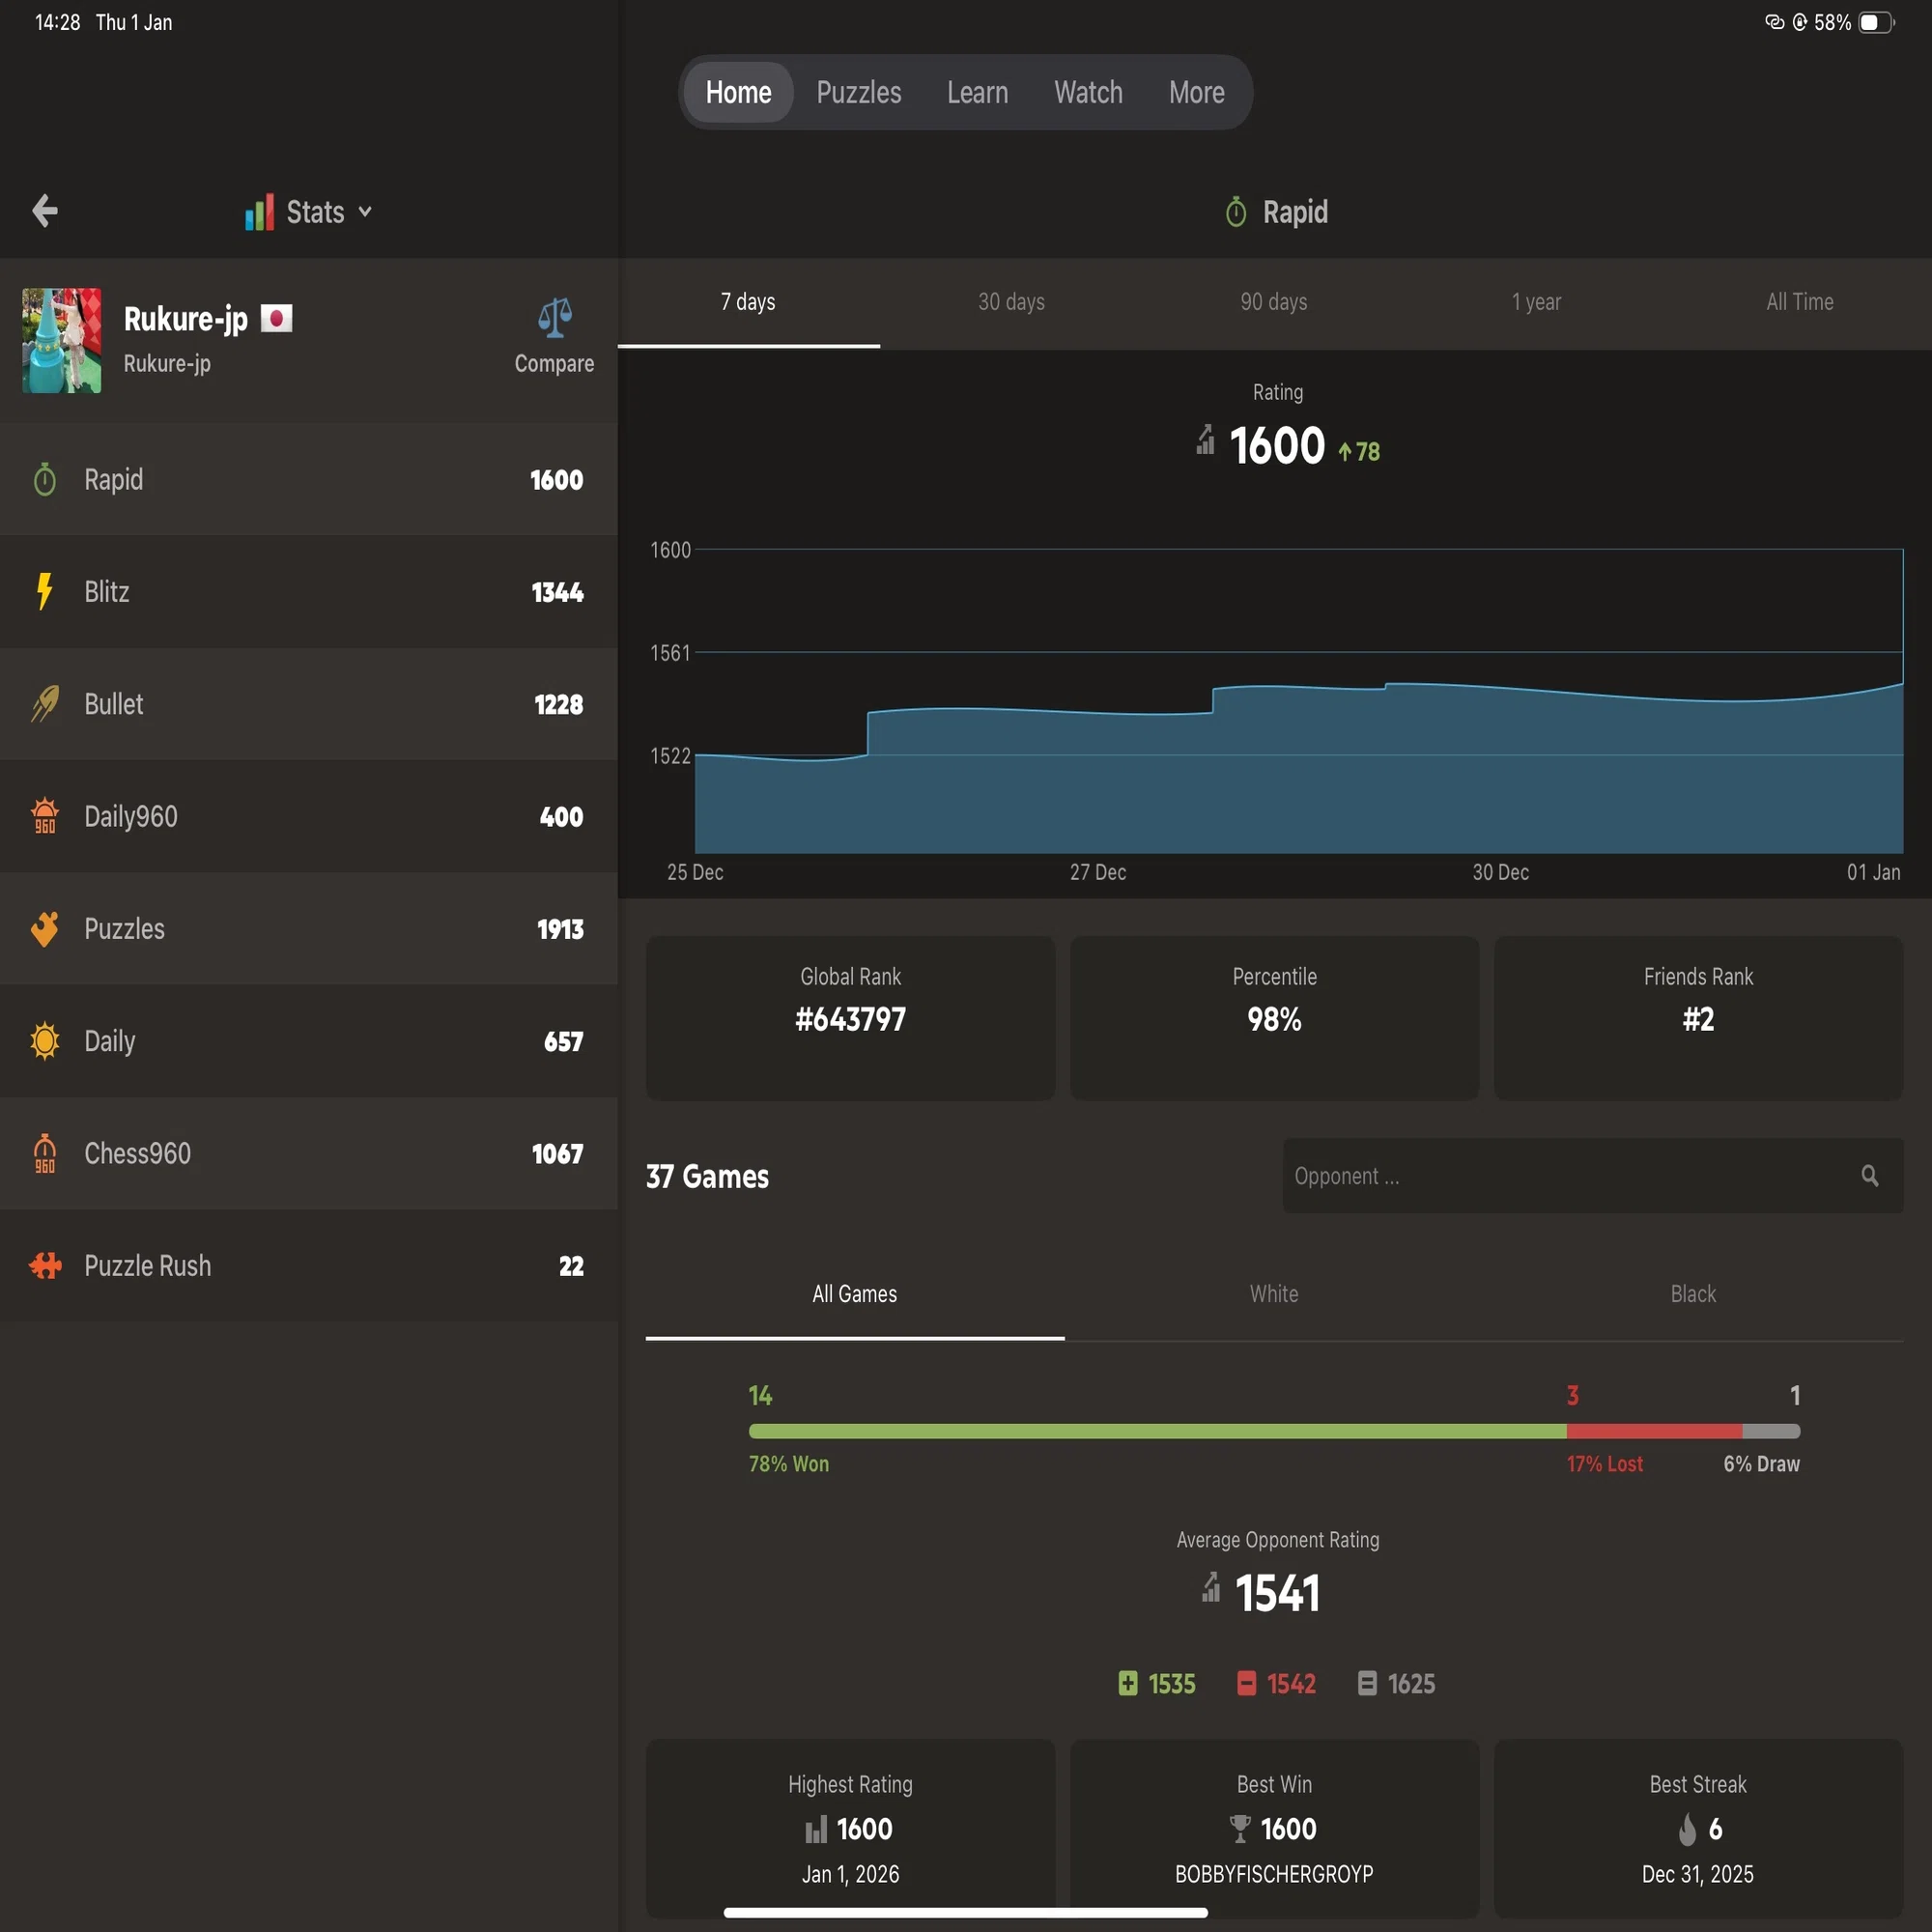This screenshot has width=1932, height=1932.
Task: Select the All Time range tab
Action: tap(1799, 302)
